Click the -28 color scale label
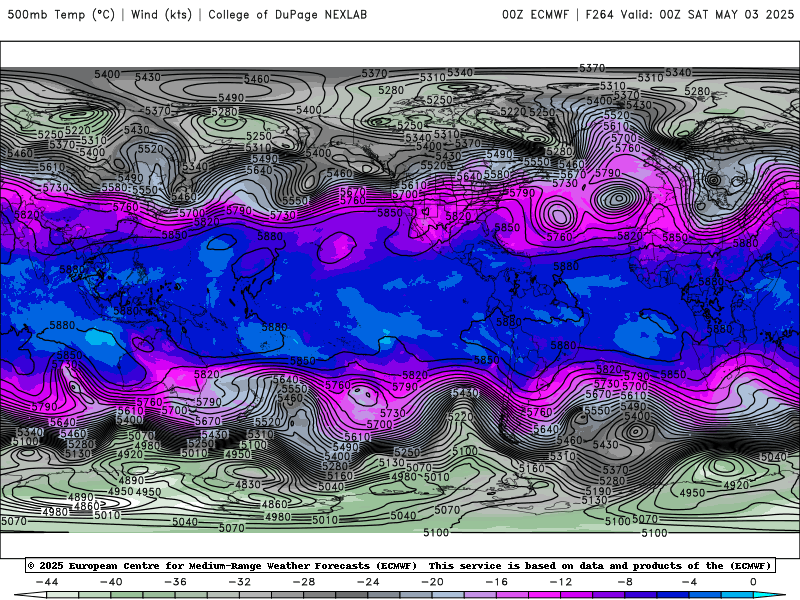This screenshot has width=800, height=600. coord(304,582)
